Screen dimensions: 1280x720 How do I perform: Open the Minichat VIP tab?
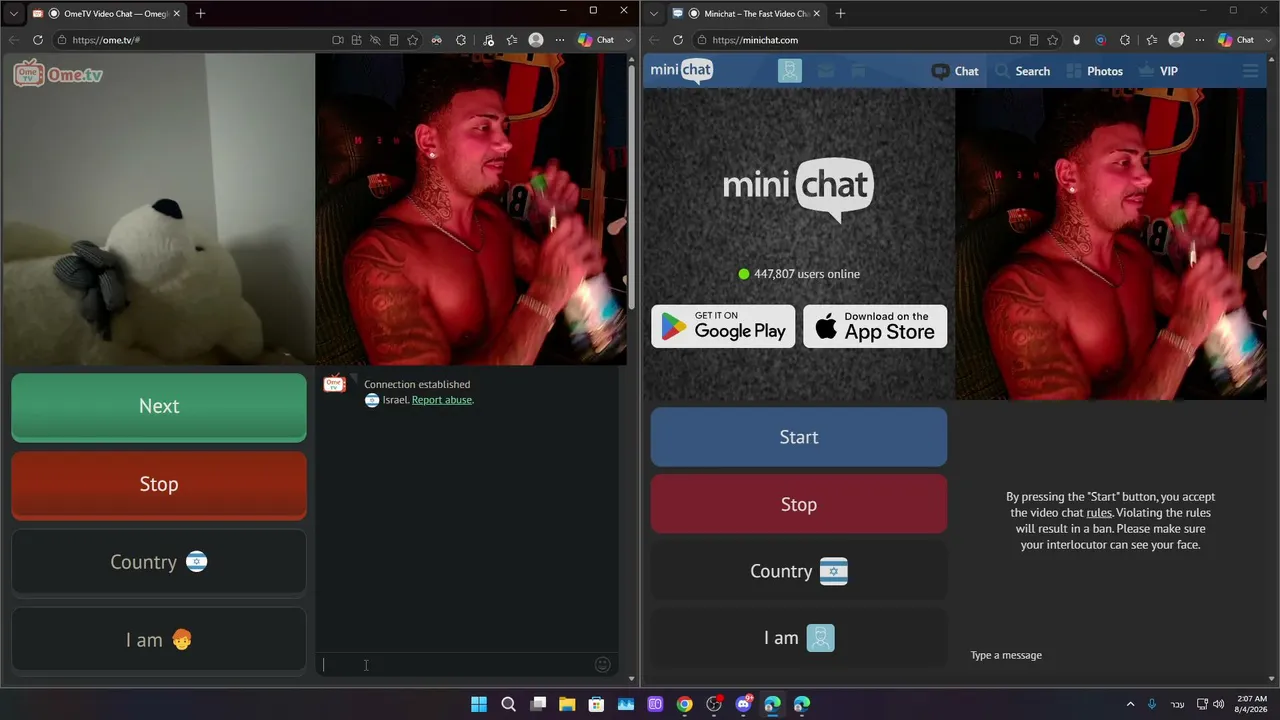pos(1158,71)
